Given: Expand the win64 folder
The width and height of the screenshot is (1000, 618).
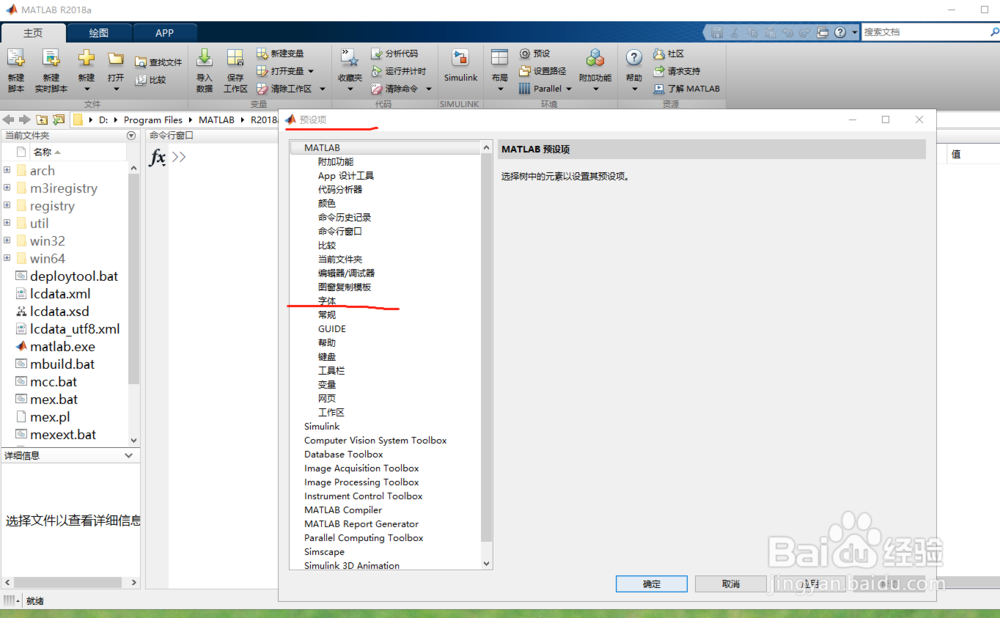Looking at the screenshot, I should (7, 258).
